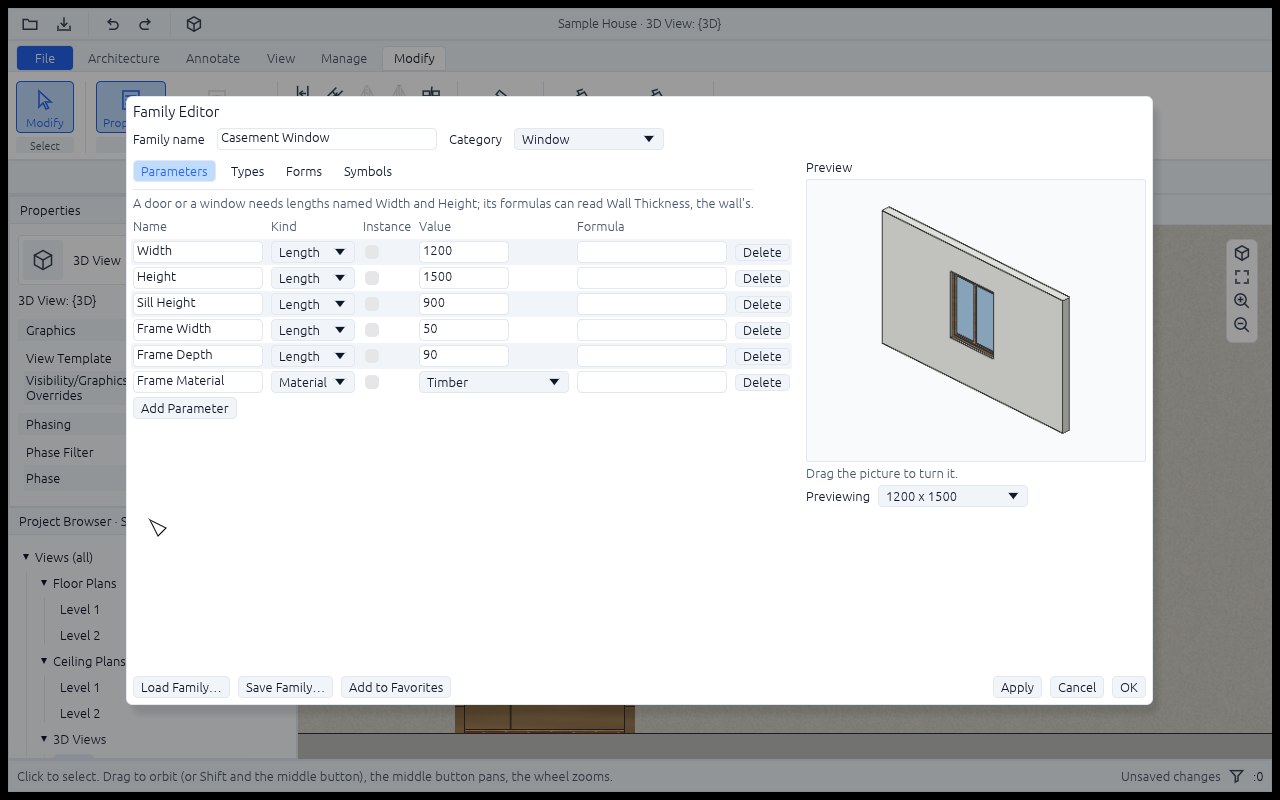Image resolution: width=1280 pixels, height=800 pixels.
Task: Click the 3D cube icon beside redo
Action: (x=194, y=24)
